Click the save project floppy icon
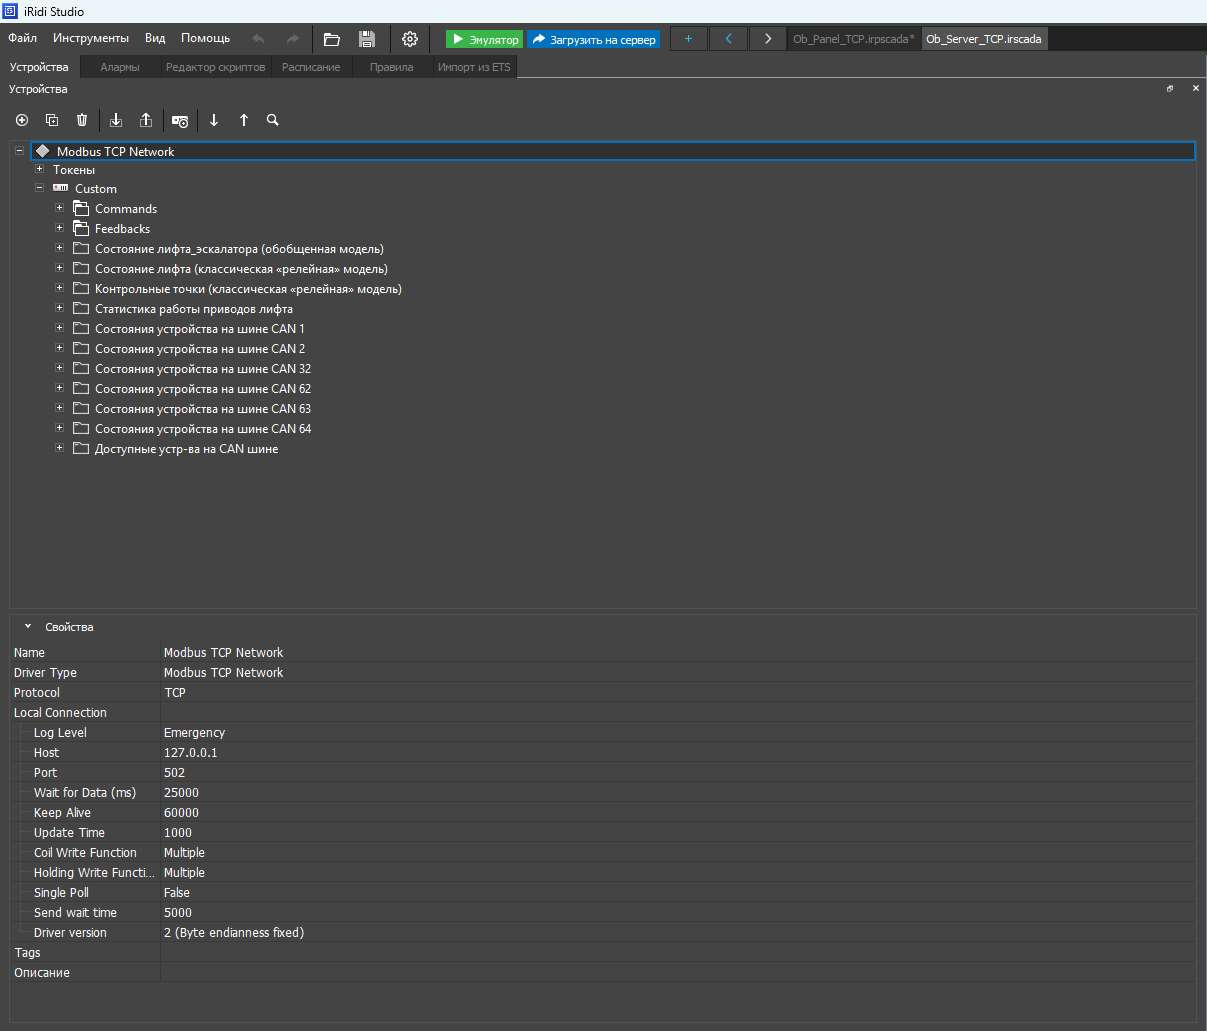The height and width of the screenshot is (1031, 1207). click(367, 39)
